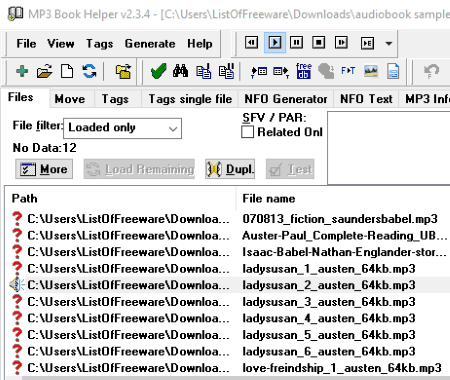Open the Tags menu
Screen dimensions: 450x380
click(x=99, y=44)
